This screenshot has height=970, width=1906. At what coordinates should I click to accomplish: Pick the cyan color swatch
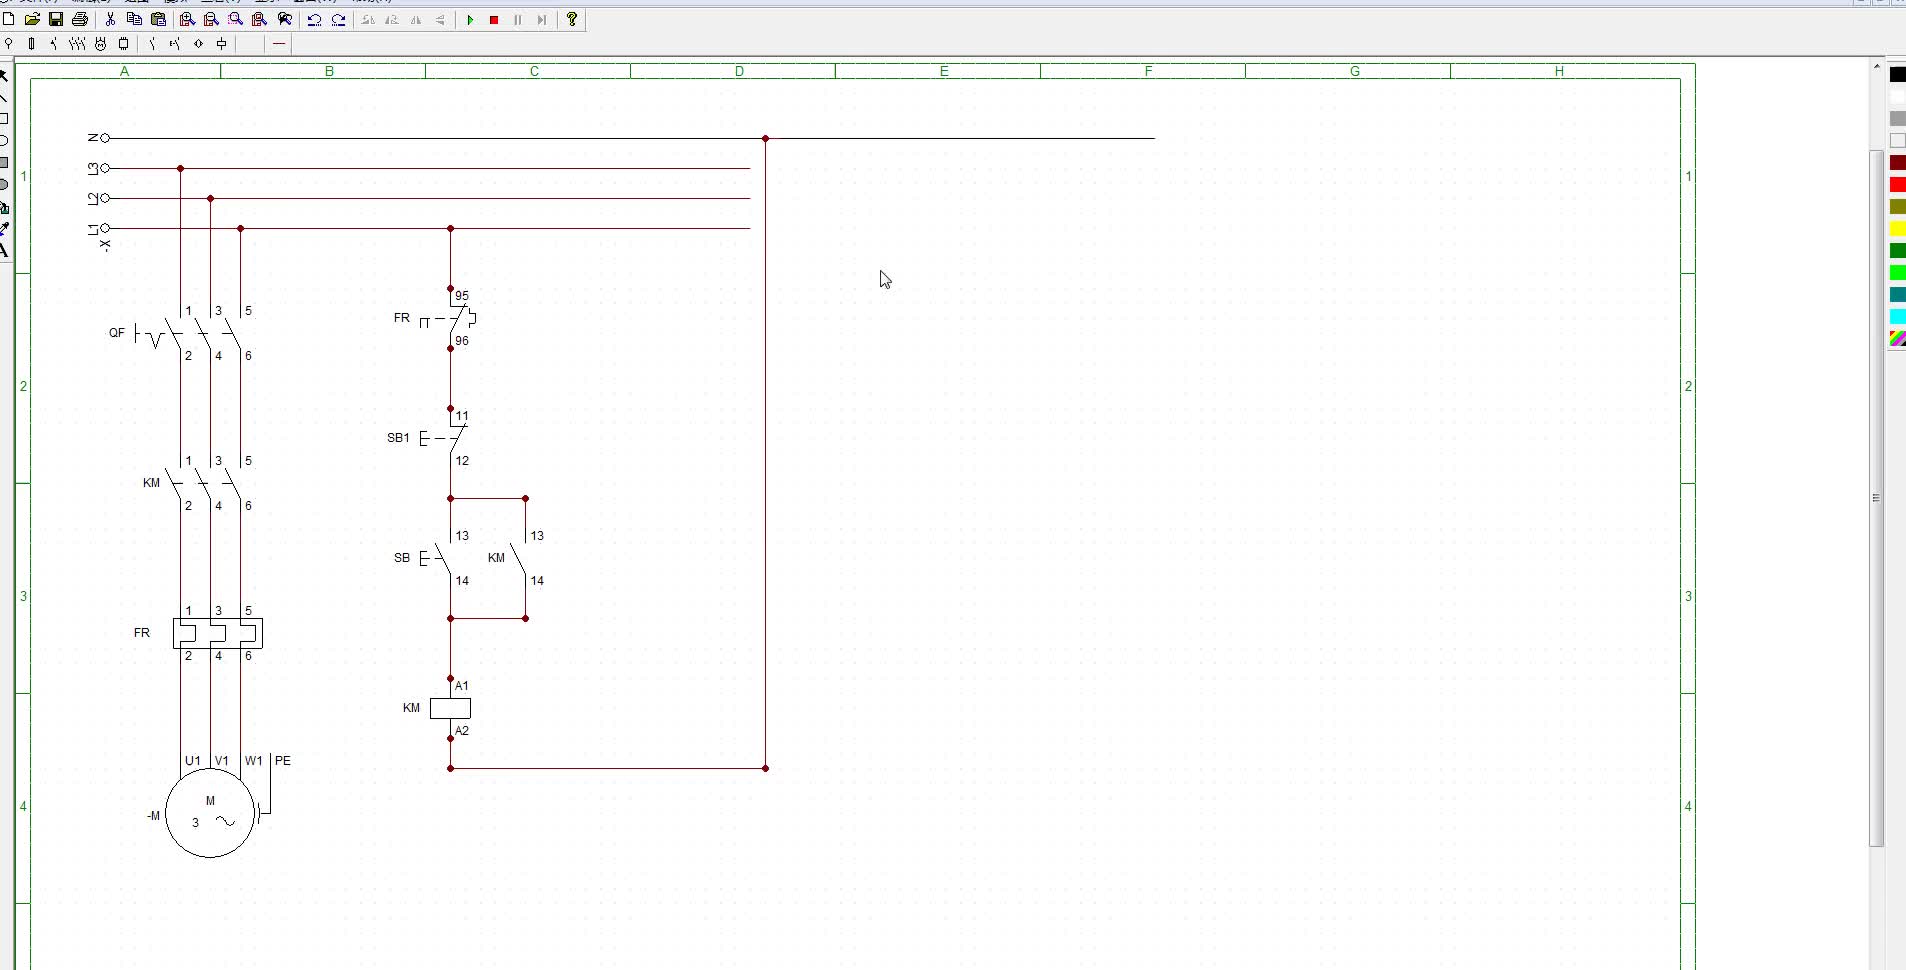[1897, 317]
